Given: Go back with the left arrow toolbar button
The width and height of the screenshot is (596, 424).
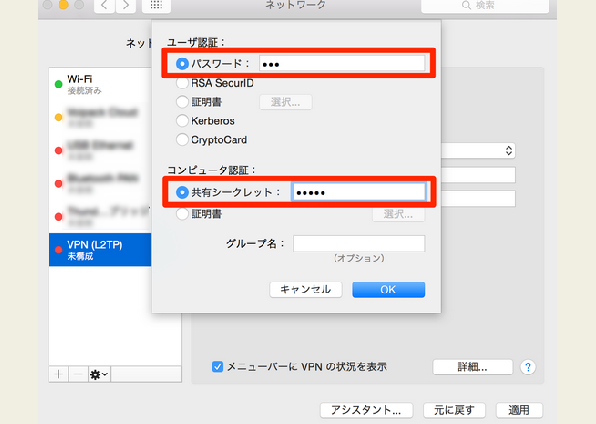Looking at the screenshot, I should [x=105, y=5].
